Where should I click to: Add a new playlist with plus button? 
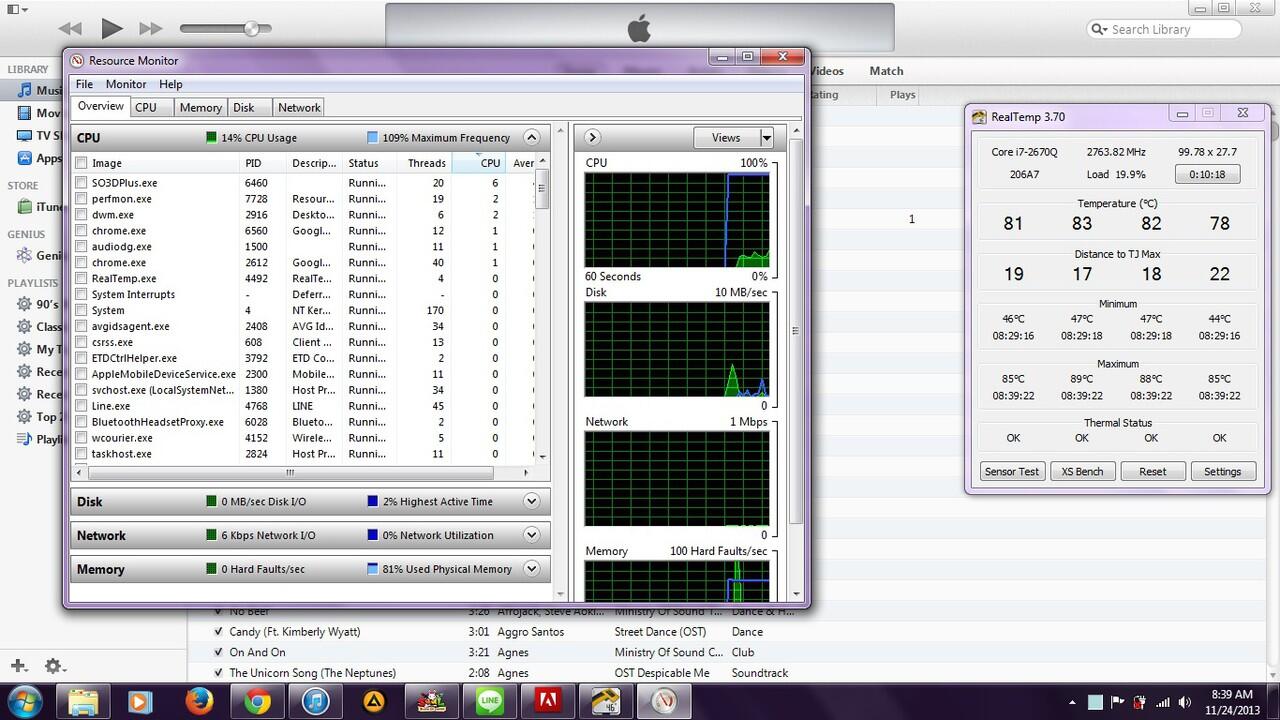coord(18,666)
